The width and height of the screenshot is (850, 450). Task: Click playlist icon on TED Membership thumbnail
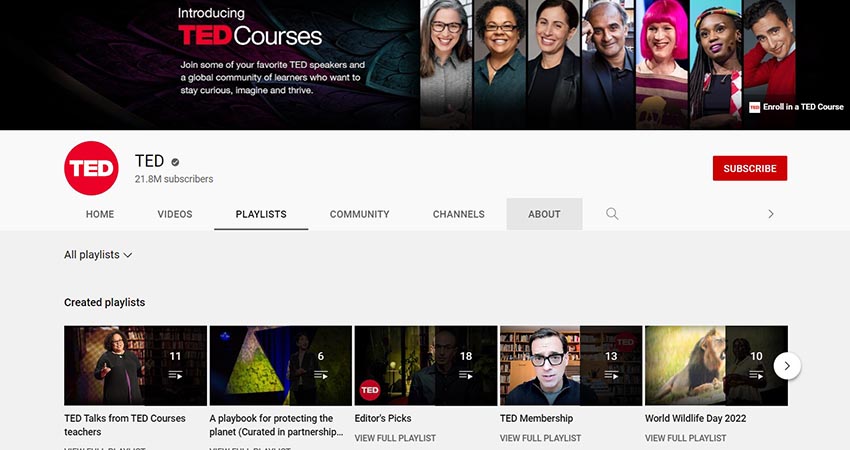click(611, 375)
